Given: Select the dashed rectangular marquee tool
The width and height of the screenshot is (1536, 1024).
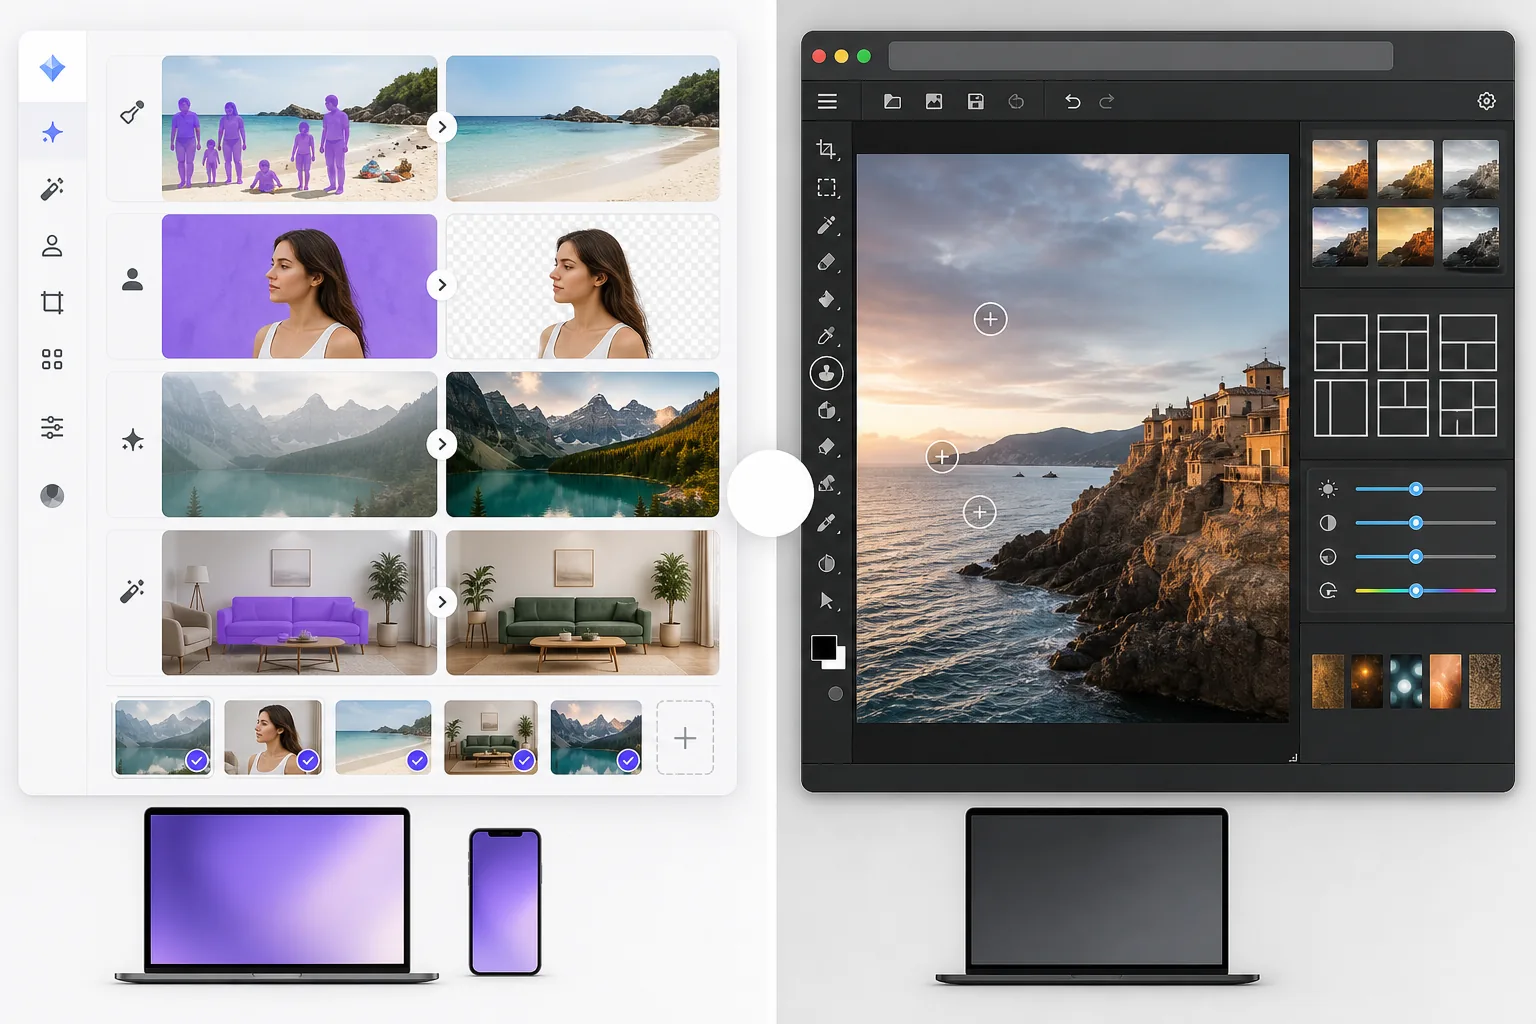Looking at the screenshot, I should 826,187.
